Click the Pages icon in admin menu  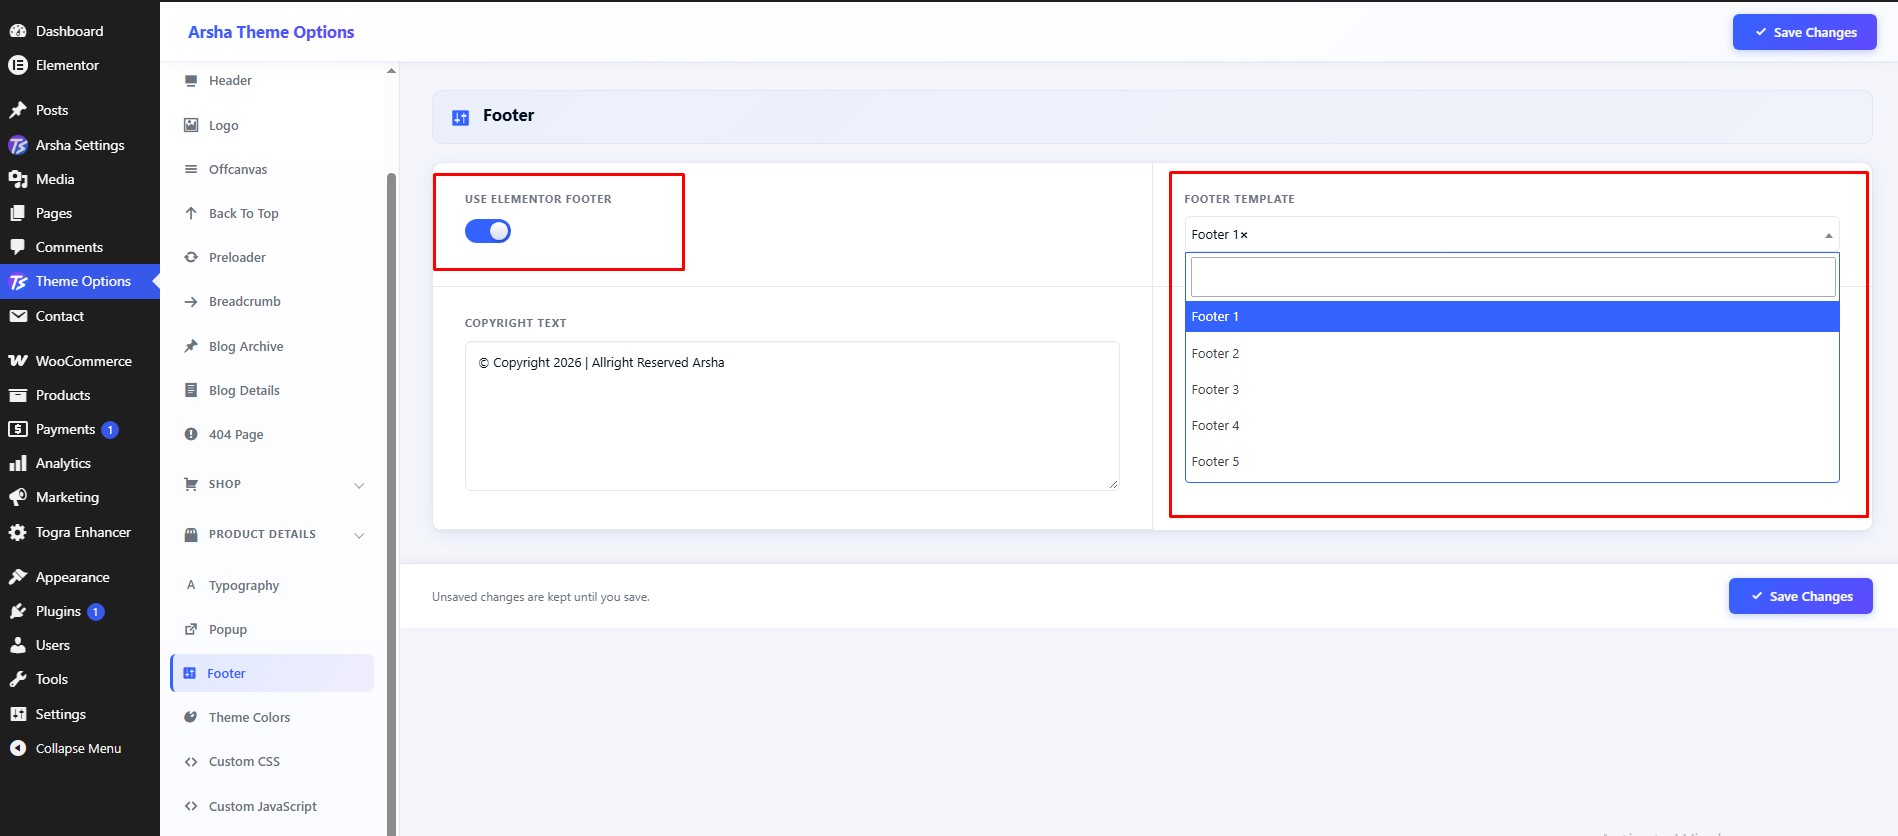tap(18, 213)
